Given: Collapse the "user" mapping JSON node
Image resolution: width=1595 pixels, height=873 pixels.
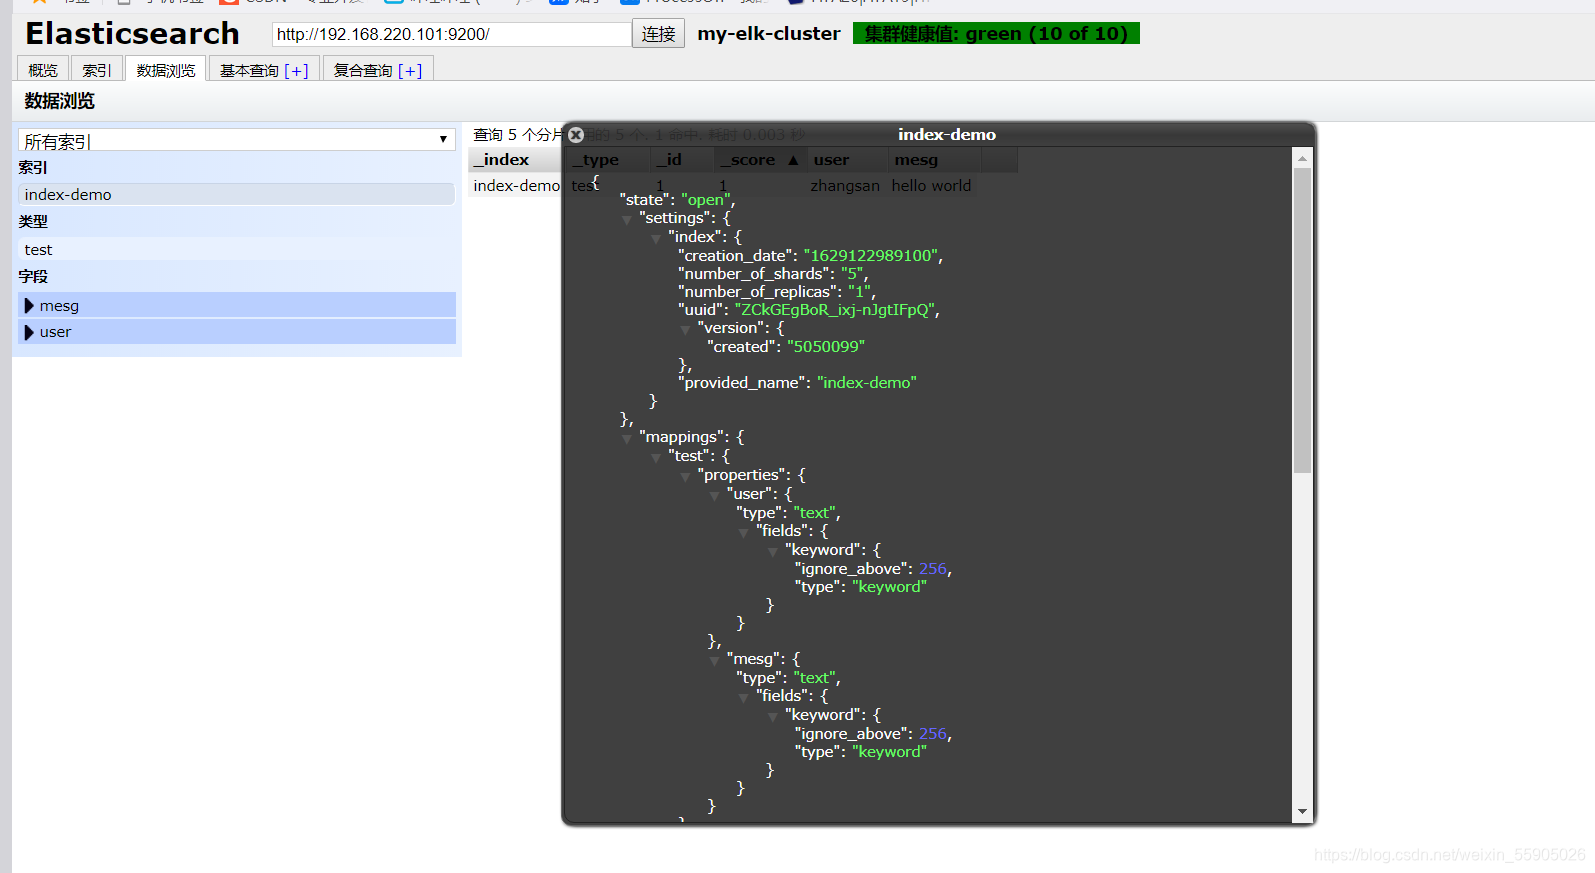Looking at the screenshot, I should coord(714,495).
